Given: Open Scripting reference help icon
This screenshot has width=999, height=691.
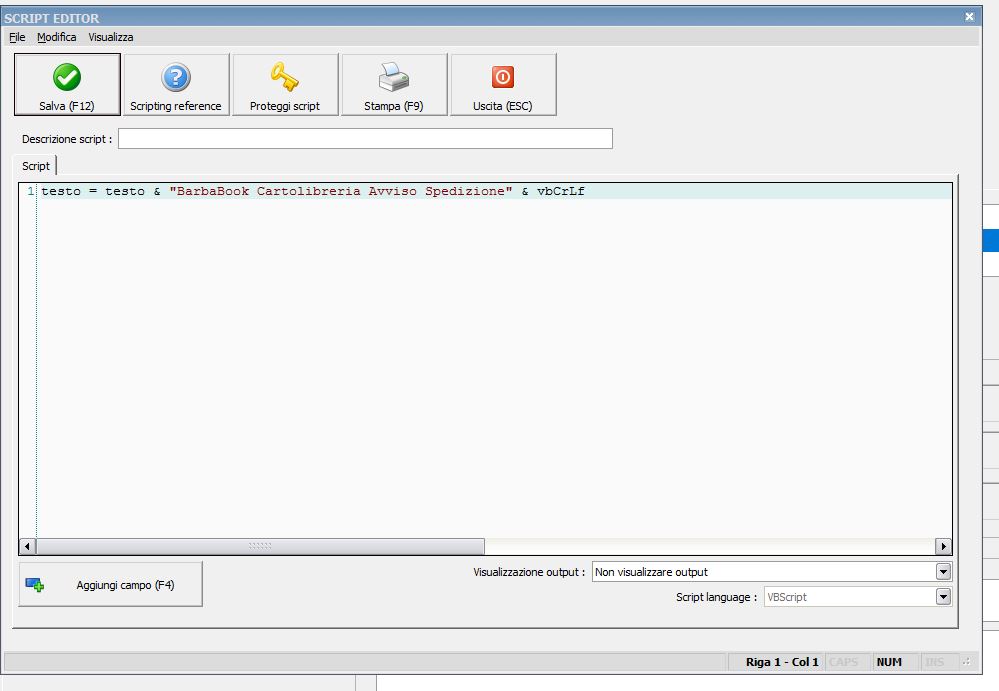Looking at the screenshot, I should (176, 77).
